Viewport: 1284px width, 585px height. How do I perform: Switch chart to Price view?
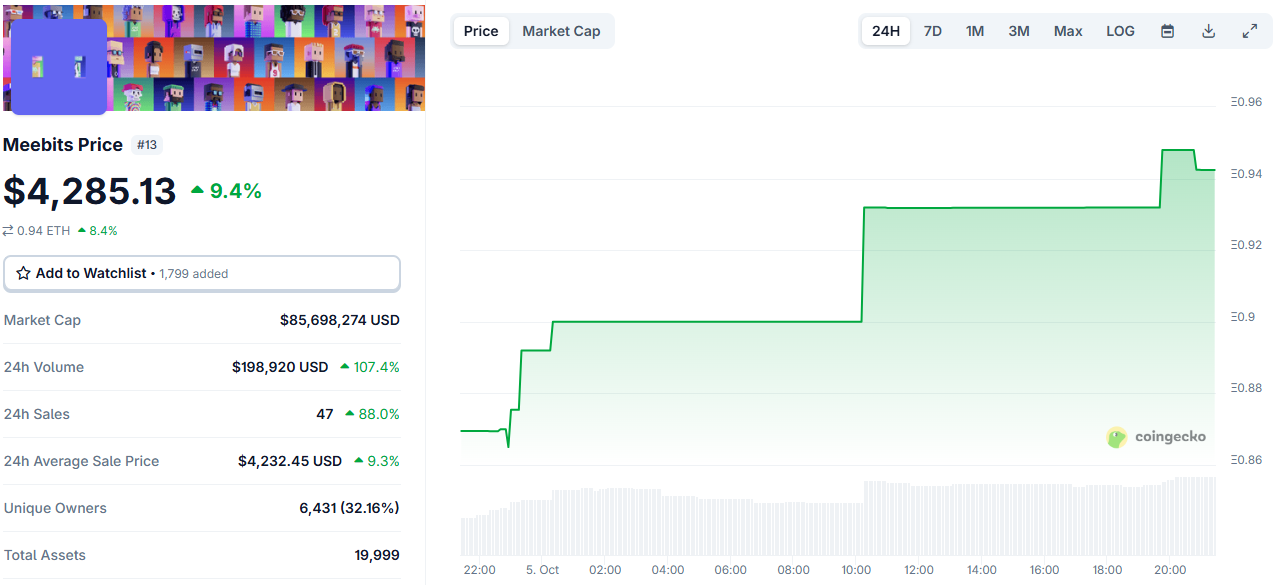[x=481, y=31]
